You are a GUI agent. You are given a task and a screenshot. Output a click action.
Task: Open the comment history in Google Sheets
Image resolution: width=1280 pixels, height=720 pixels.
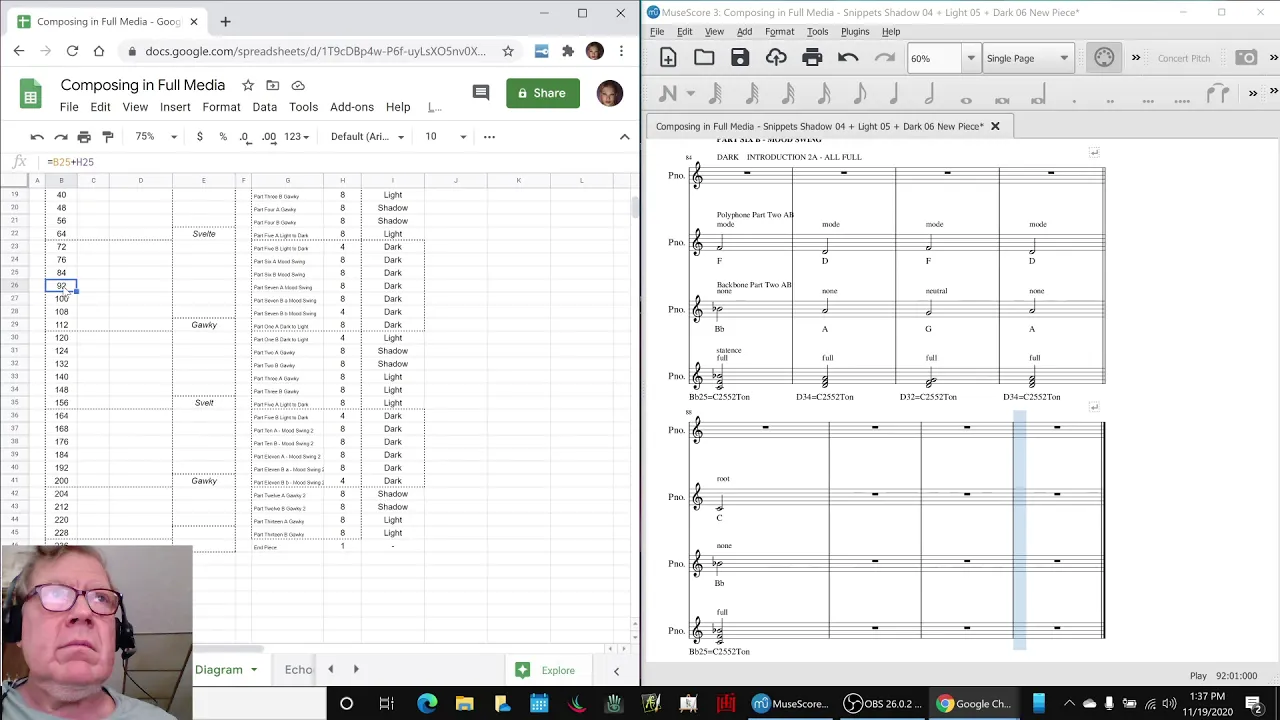(x=481, y=93)
